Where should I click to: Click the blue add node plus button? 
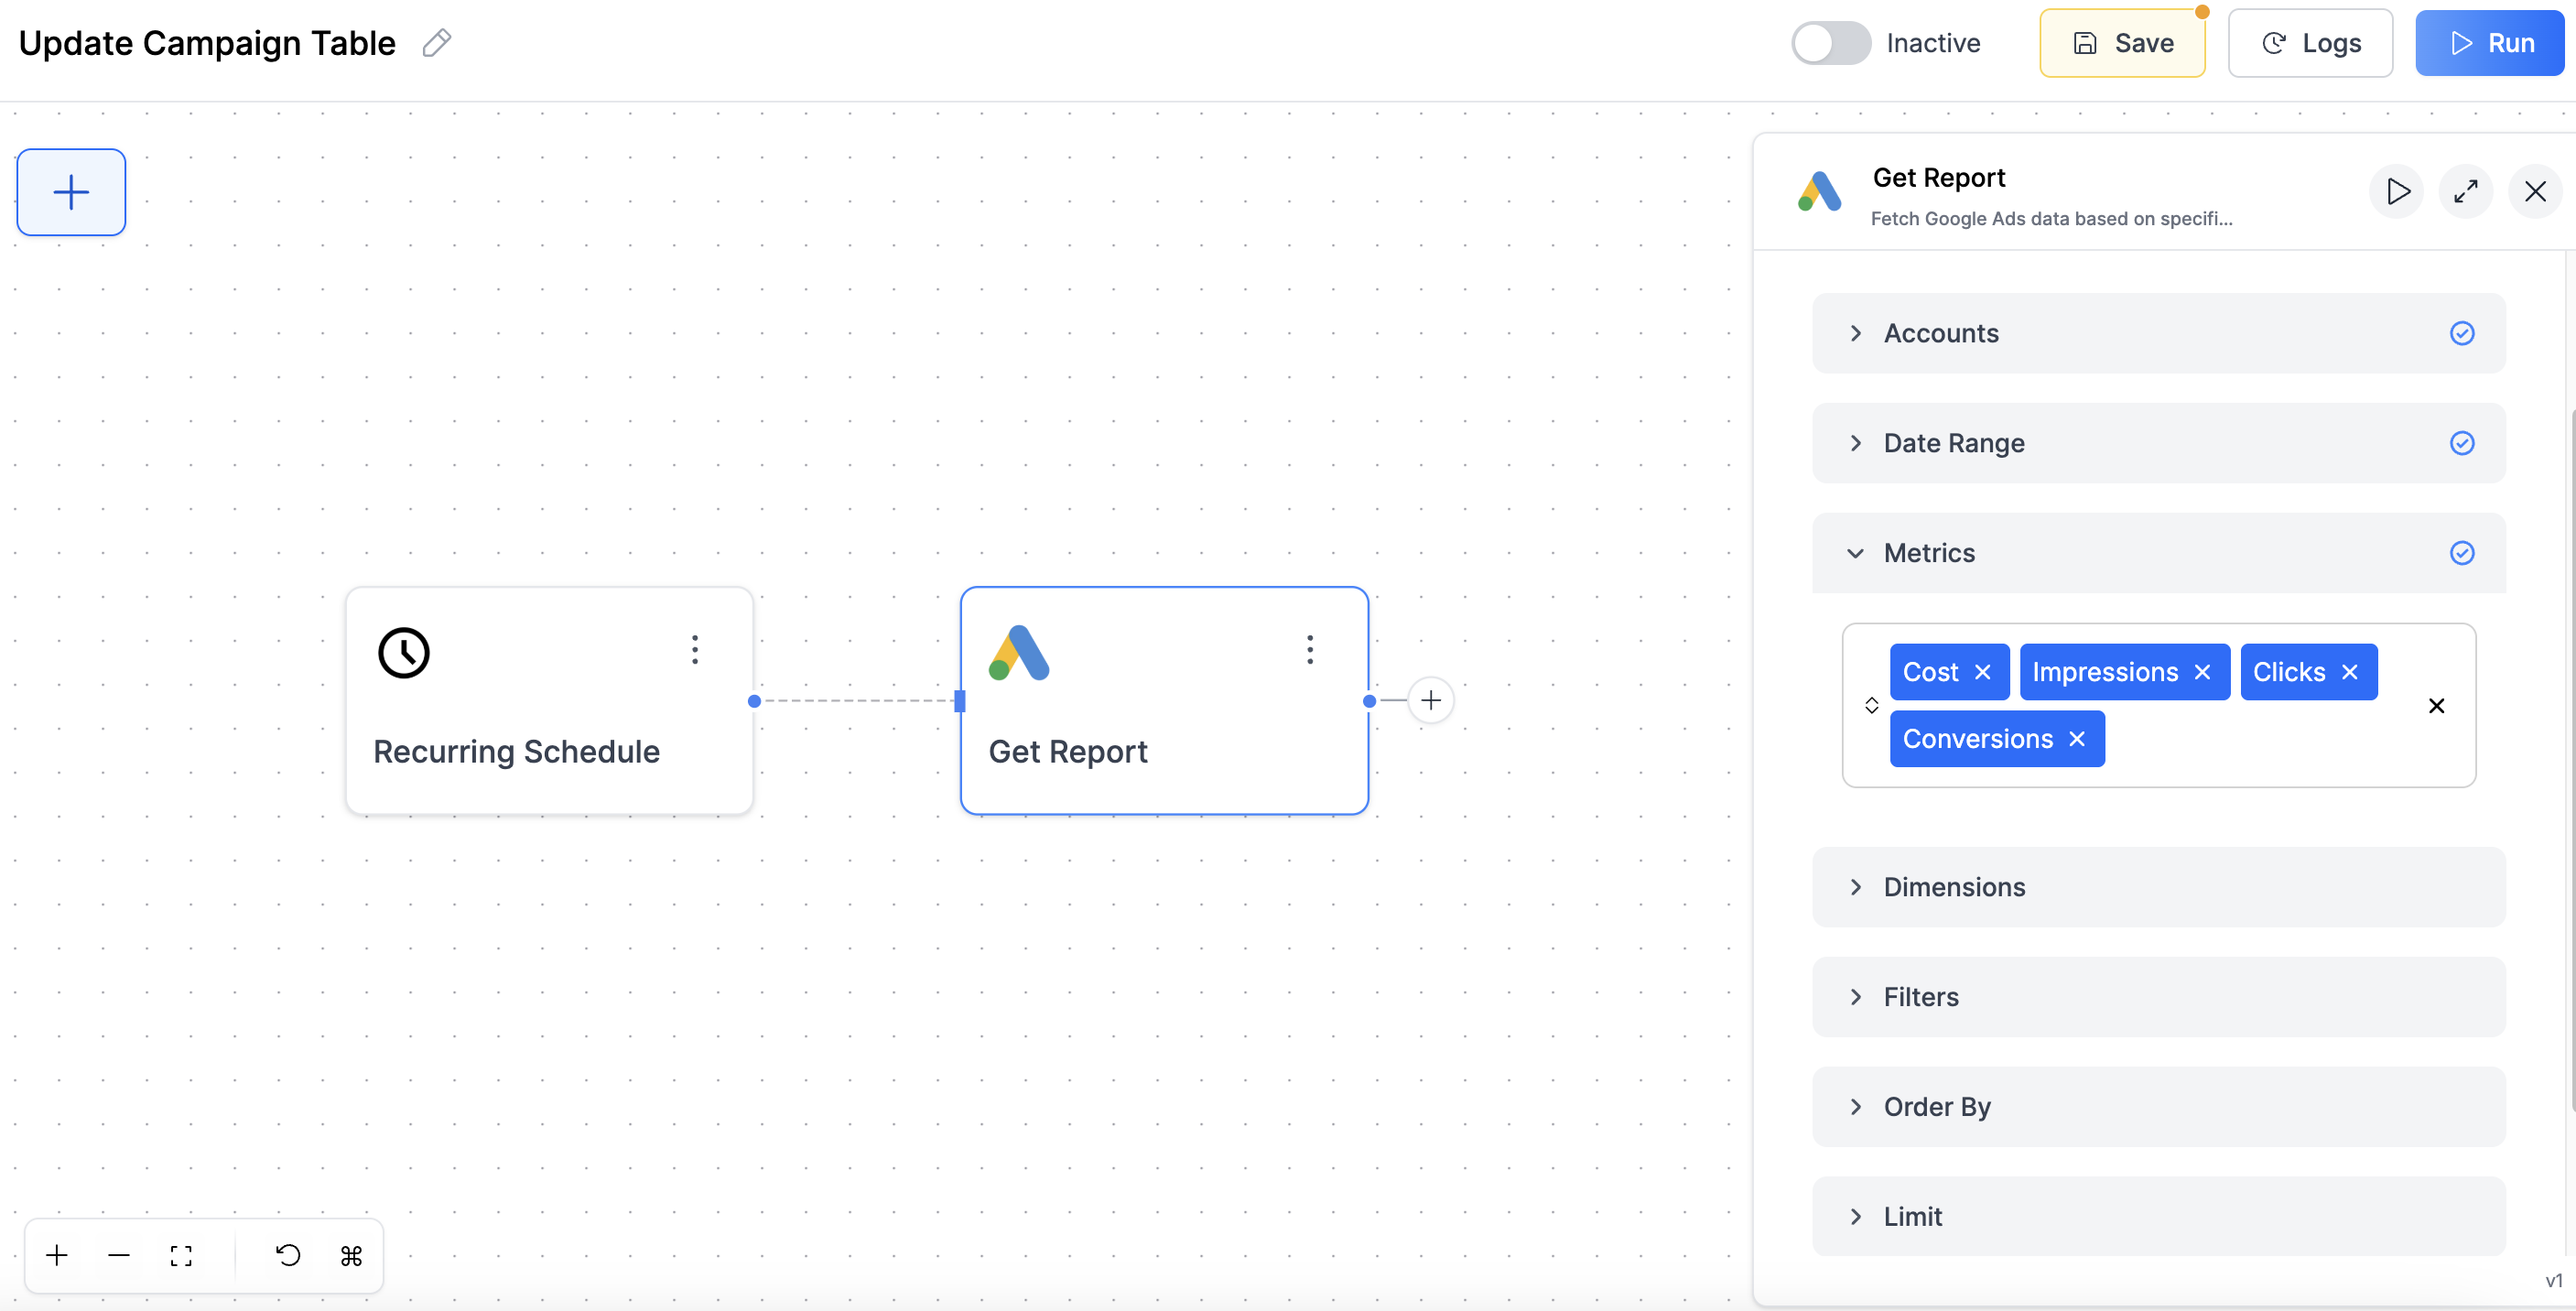pyautogui.click(x=71, y=192)
